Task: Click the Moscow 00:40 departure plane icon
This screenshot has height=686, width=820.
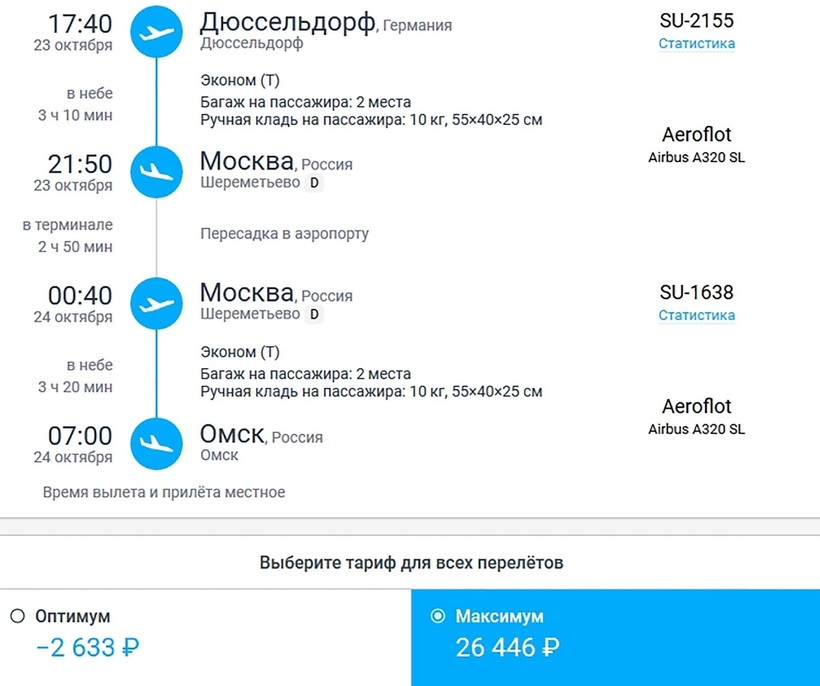Action: (157, 303)
